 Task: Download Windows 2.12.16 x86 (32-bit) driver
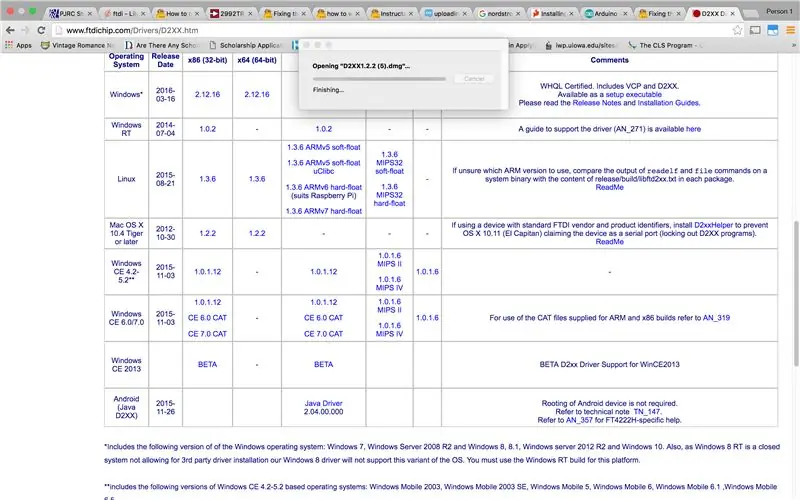pyautogui.click(x=207, y=94)
